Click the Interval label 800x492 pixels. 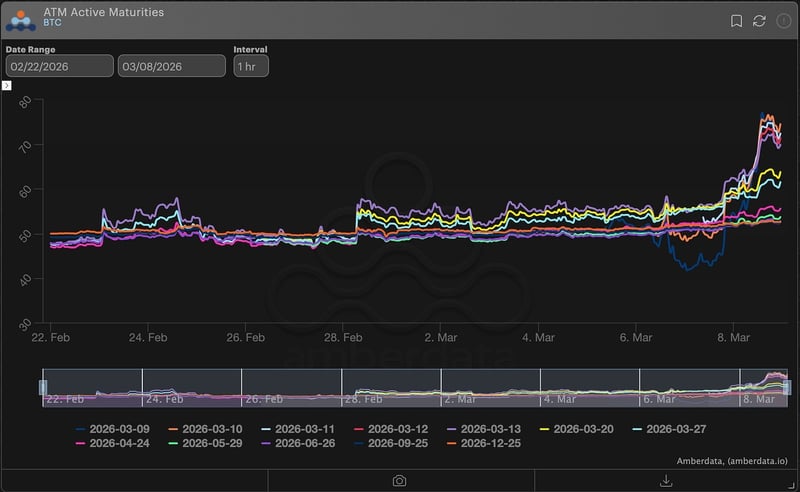tap(250, 50)
